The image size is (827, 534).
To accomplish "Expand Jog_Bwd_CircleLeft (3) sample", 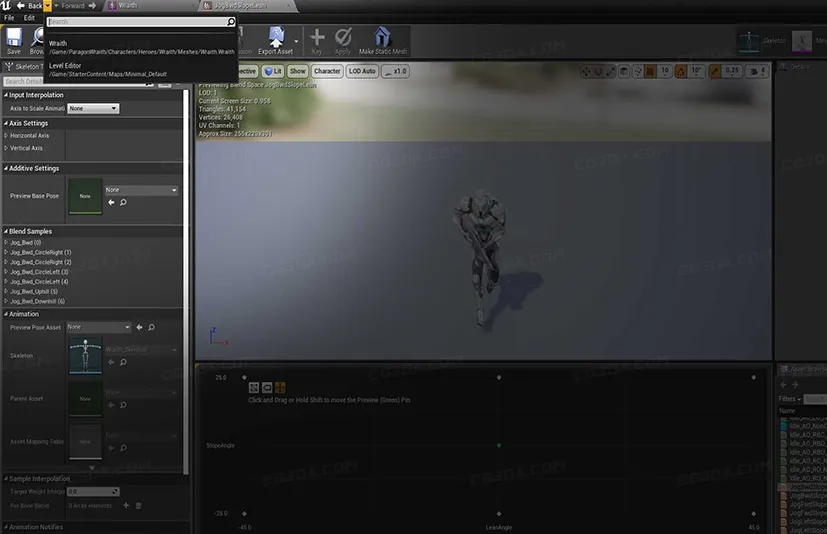I will click(6, 272).
